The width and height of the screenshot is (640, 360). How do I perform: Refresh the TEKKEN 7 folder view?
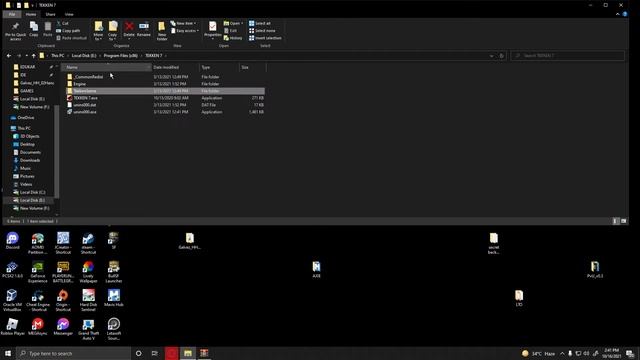[502, 56]
